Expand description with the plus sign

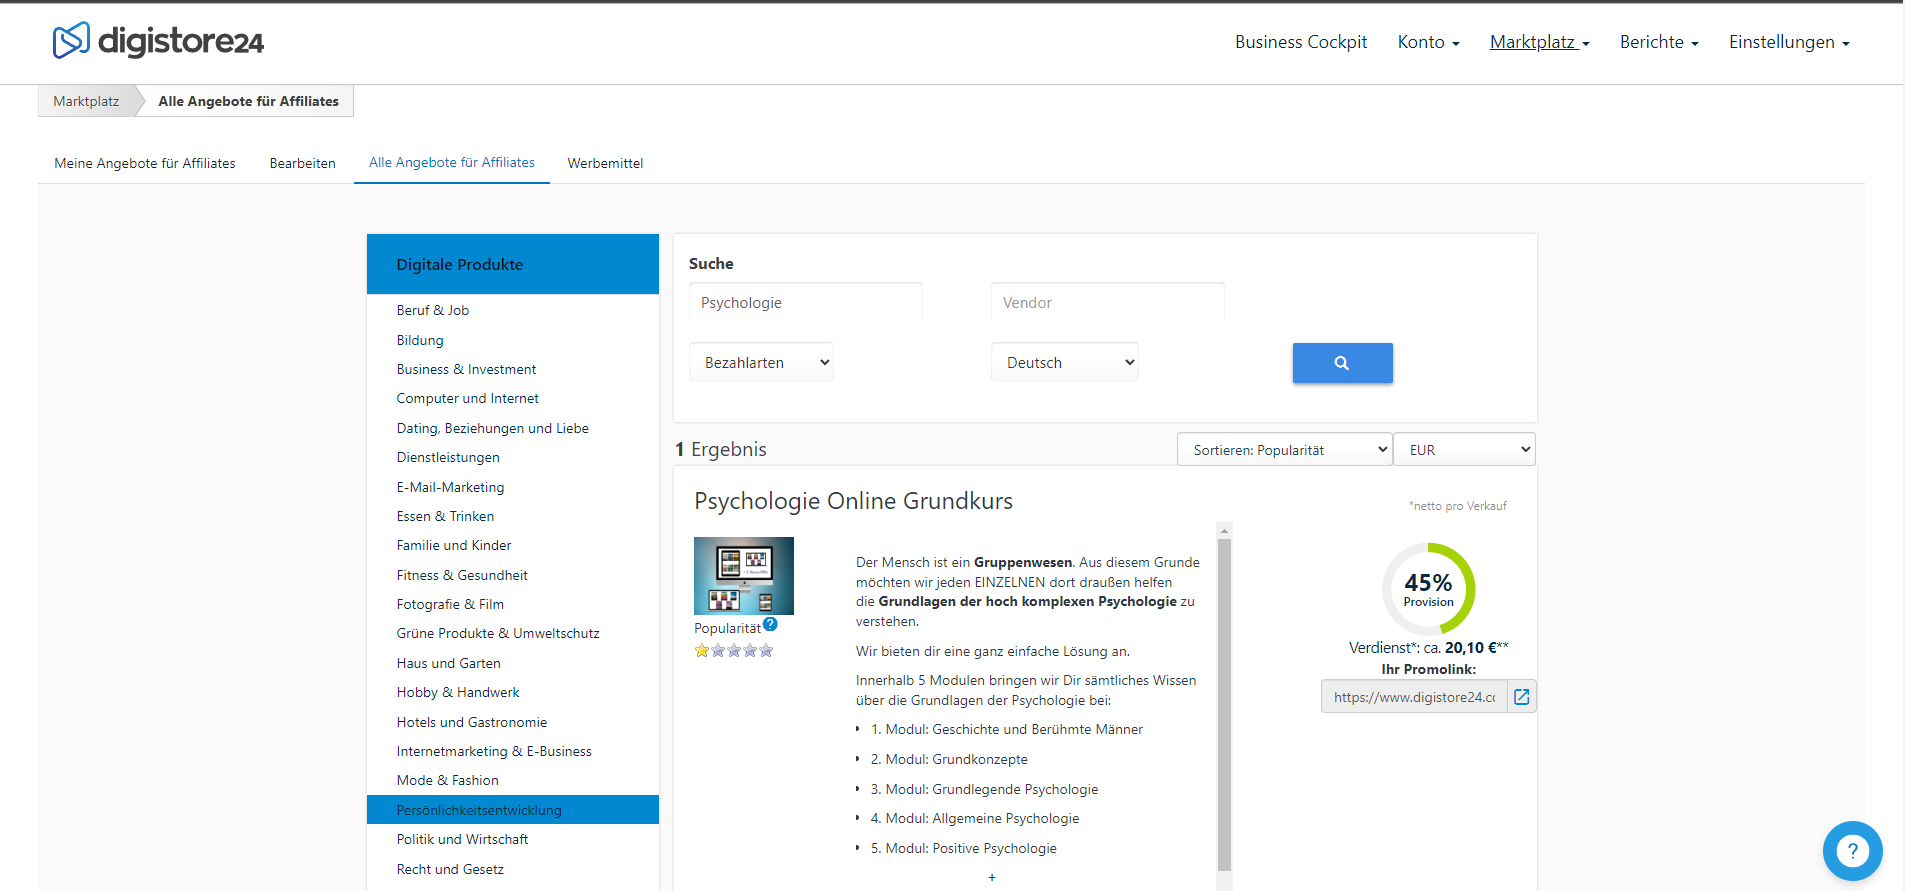pyautogui.click(x=992, y=877)
